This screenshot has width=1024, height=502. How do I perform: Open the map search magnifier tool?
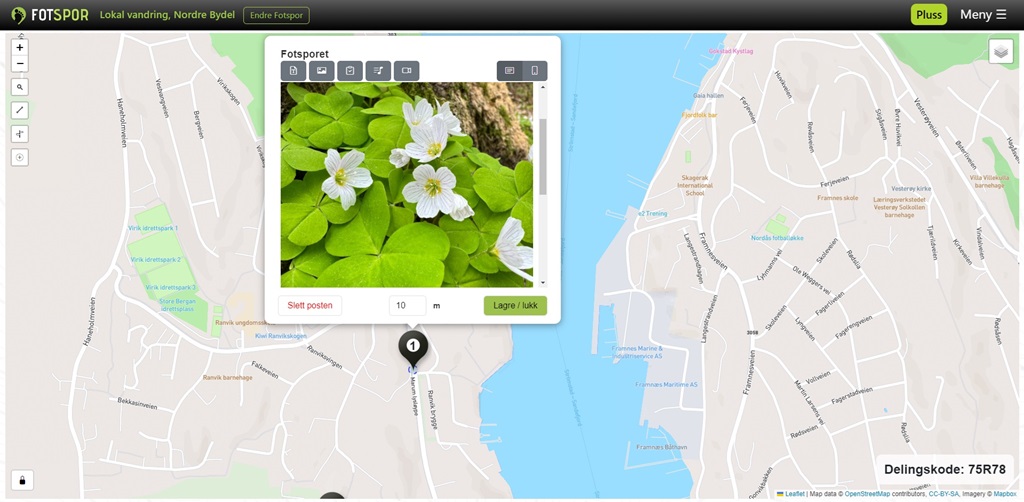20,87
